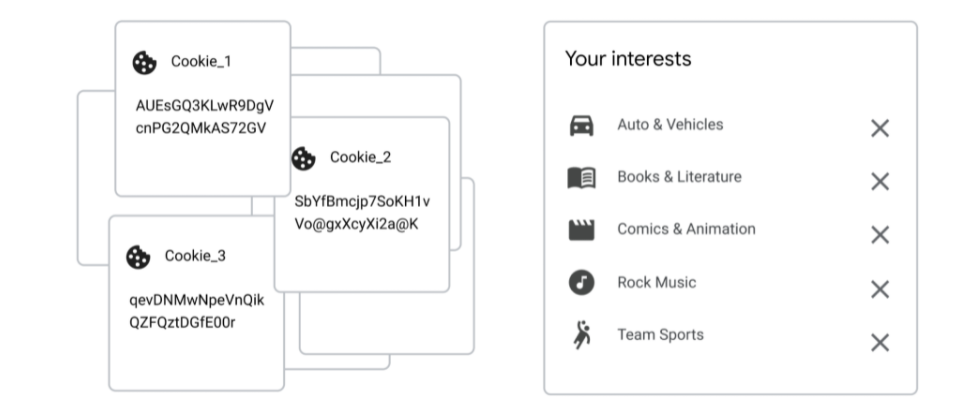Viewport: 955px width, 416px height.
Task: Click the cookie icon beside Cookie_3
Action: pos(137,257)
